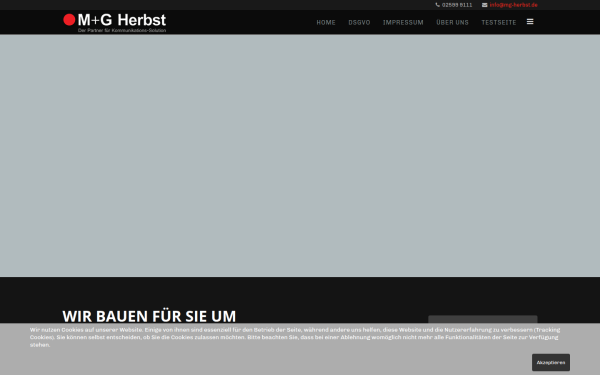Select the TESTSEITE menu item
600x375 pixels.
499,23
